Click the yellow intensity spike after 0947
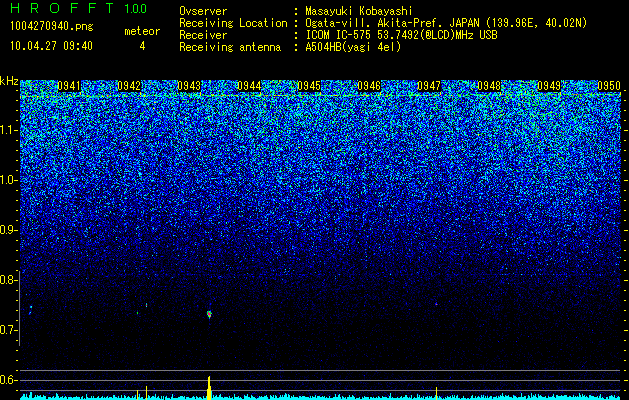Image resolution: width=629 pixels, height=400 pixels. coord(436,393)
